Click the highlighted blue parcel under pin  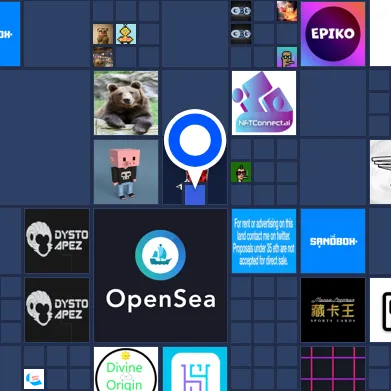[195, 195]
